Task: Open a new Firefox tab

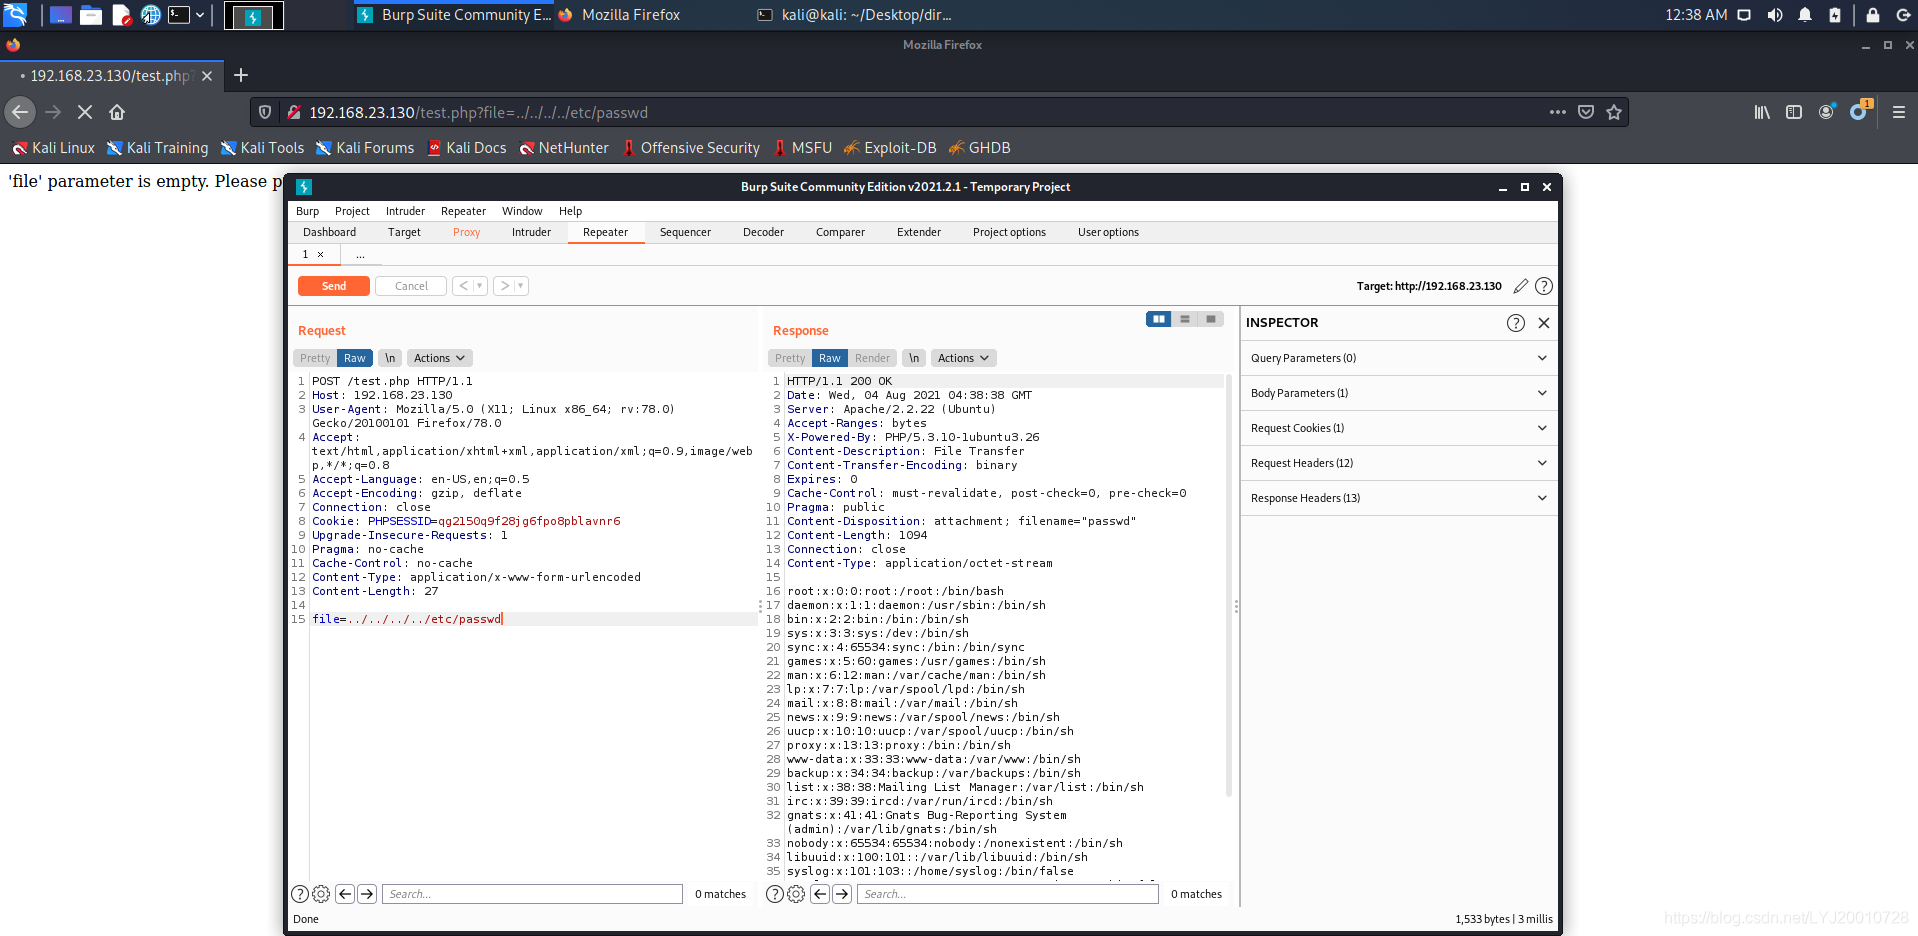Action: pyautogui.click(x=241, y=75)
